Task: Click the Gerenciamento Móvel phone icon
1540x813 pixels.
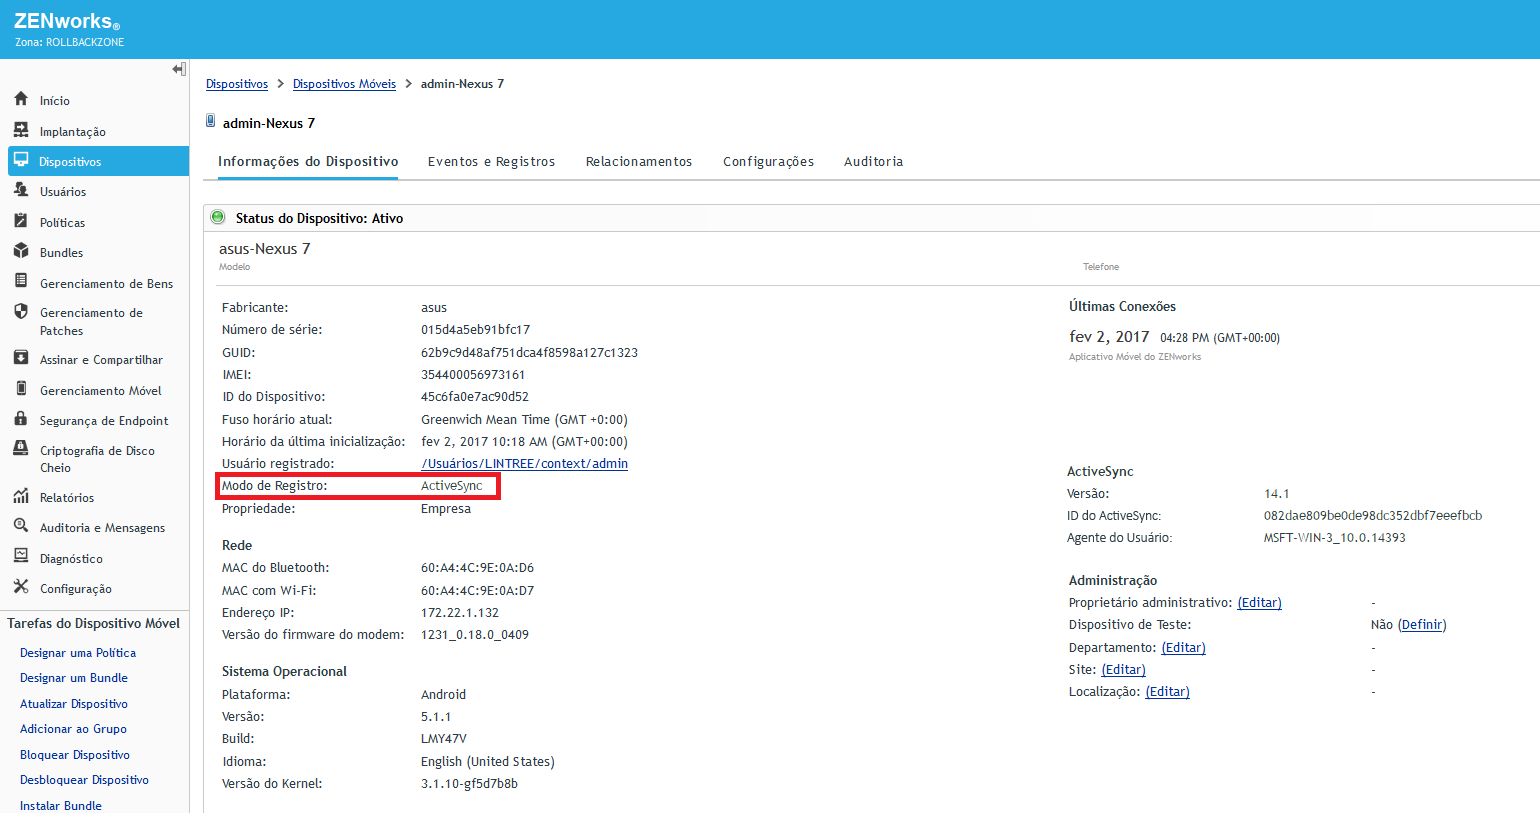Action: tap(21, 389)
